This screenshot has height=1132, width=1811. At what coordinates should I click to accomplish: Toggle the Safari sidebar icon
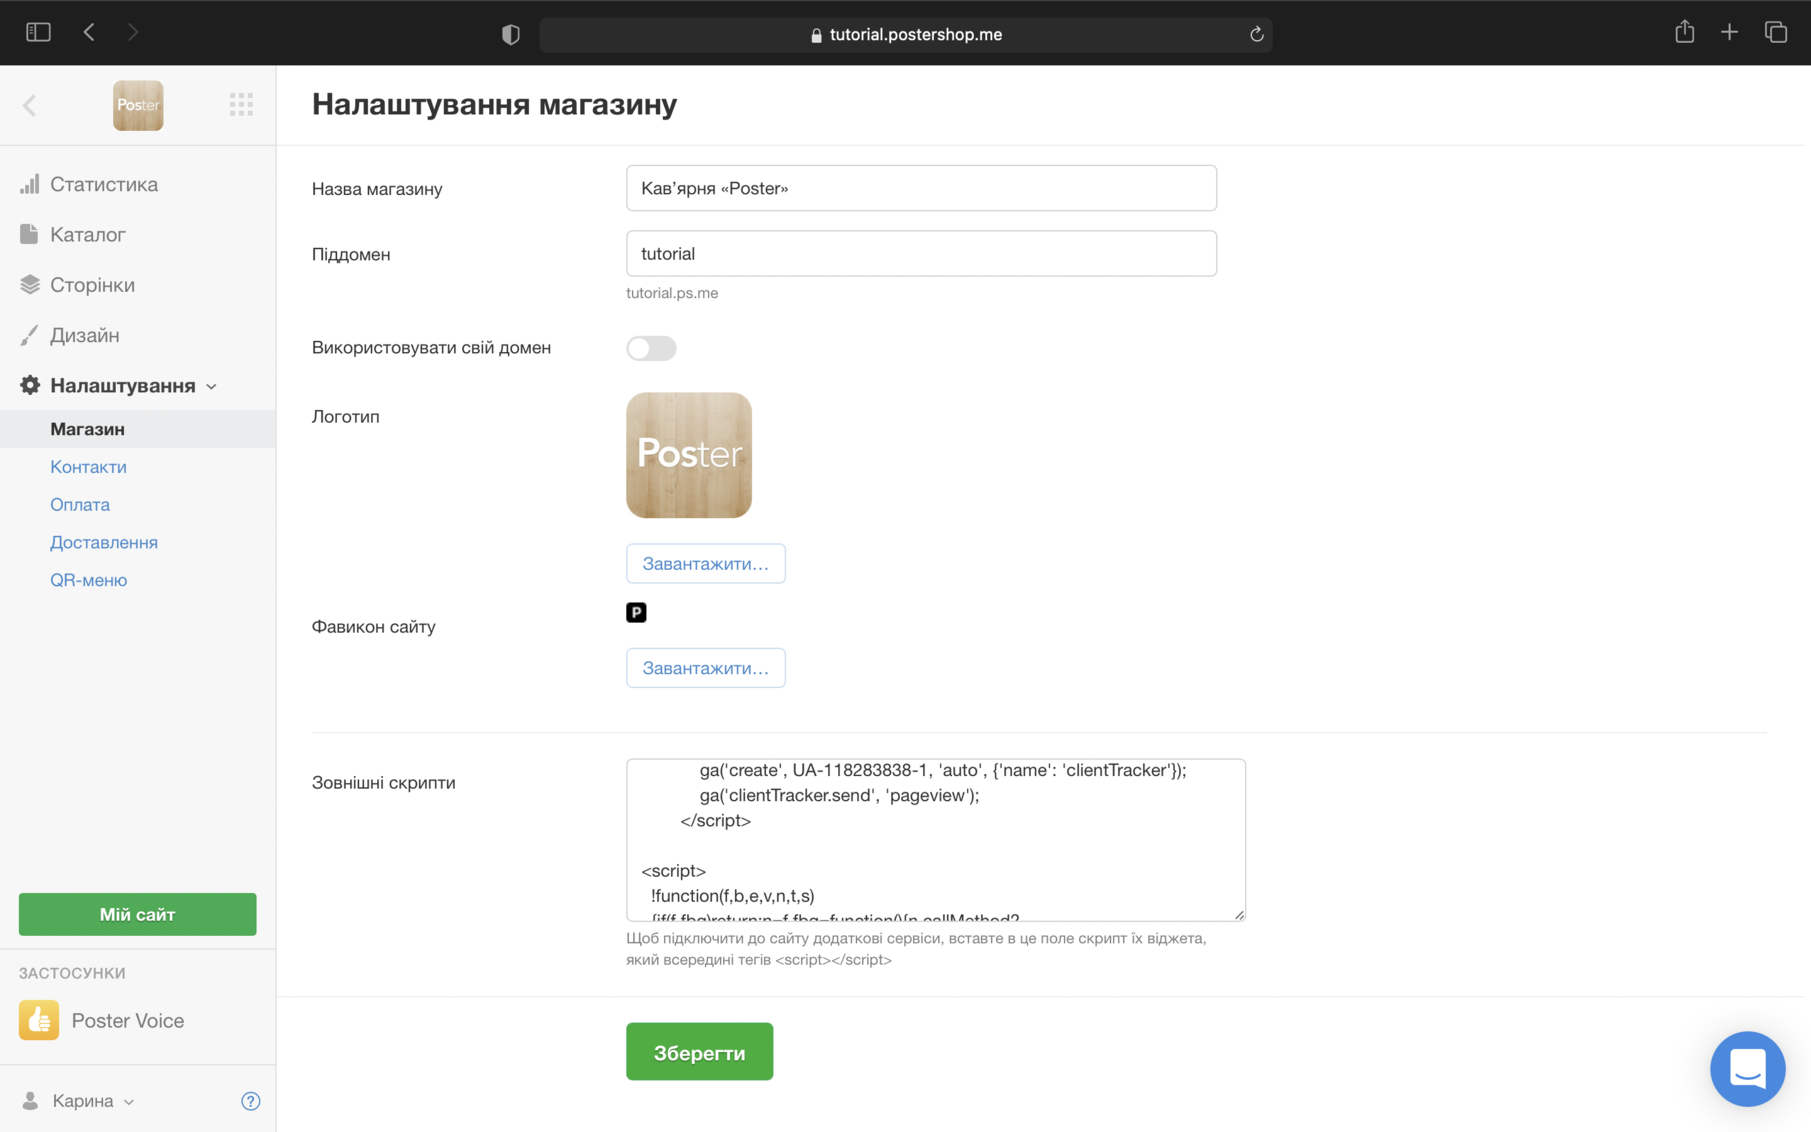tap(38, 33)
